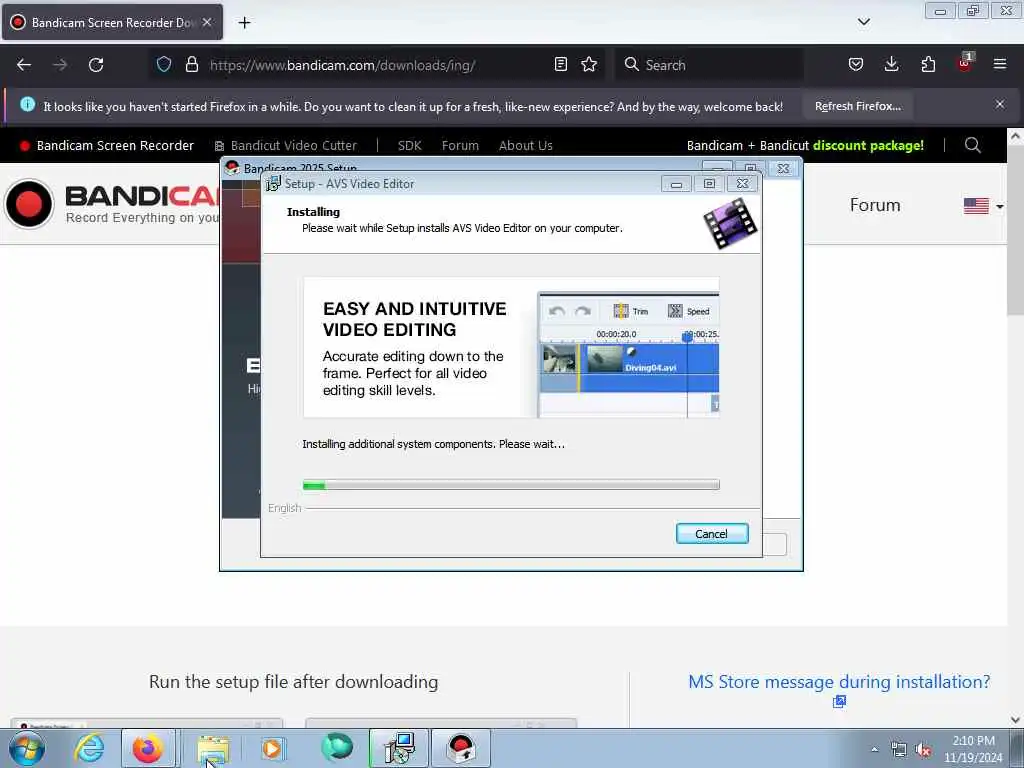
Task: Open the Extensions puzzle icon
Action: [928, 64]
